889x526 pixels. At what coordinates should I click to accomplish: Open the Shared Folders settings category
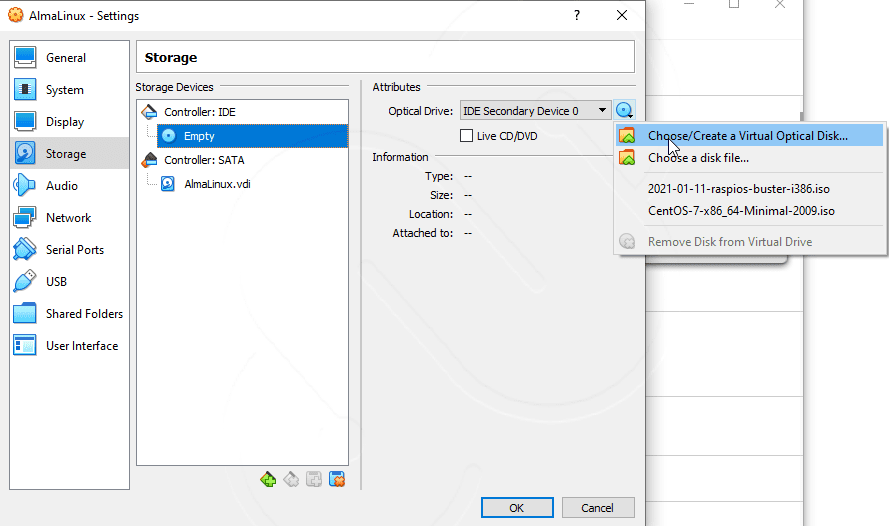(x=69, y=314)
